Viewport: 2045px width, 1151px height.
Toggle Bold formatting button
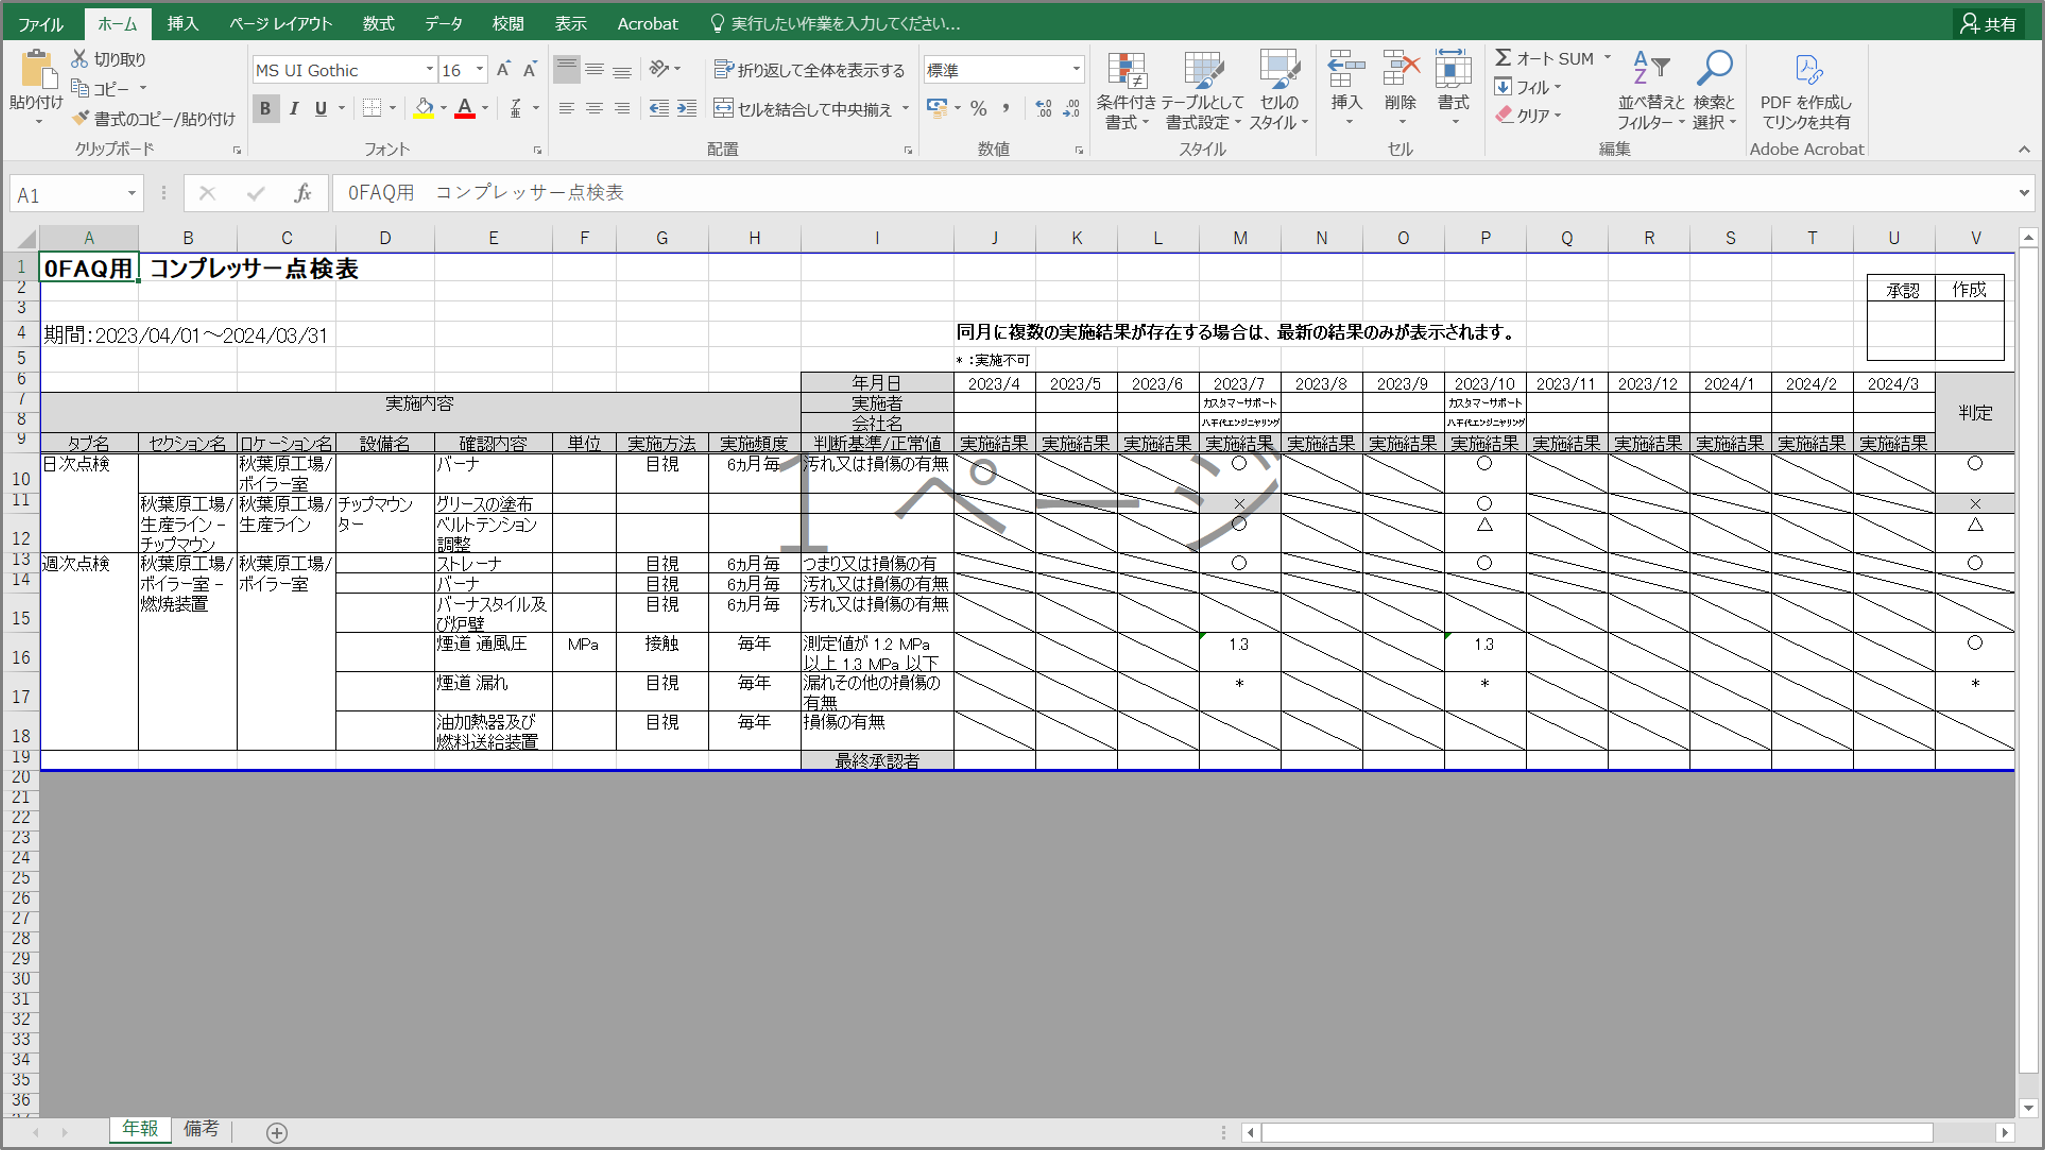[265, 108]
